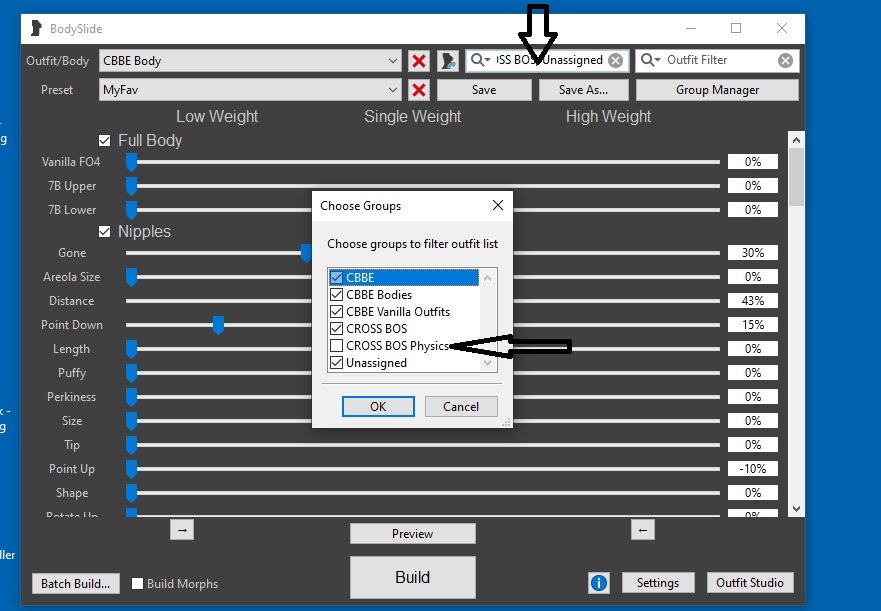Click the Point Down slider handle
This screenshot has height=611, width=881.
218,325
